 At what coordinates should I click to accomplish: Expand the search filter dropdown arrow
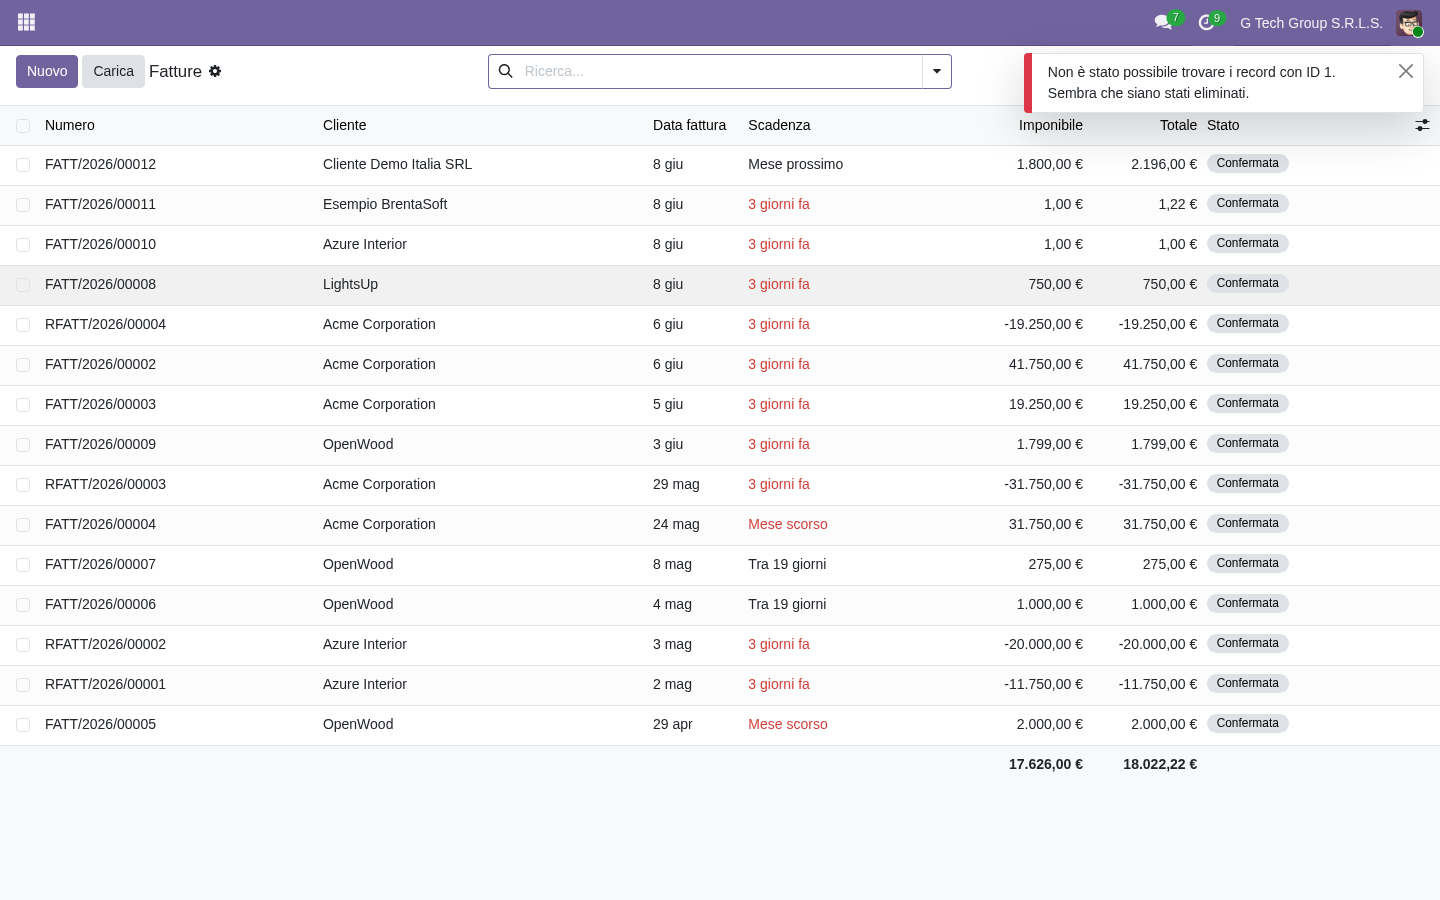tap(937, 71)
